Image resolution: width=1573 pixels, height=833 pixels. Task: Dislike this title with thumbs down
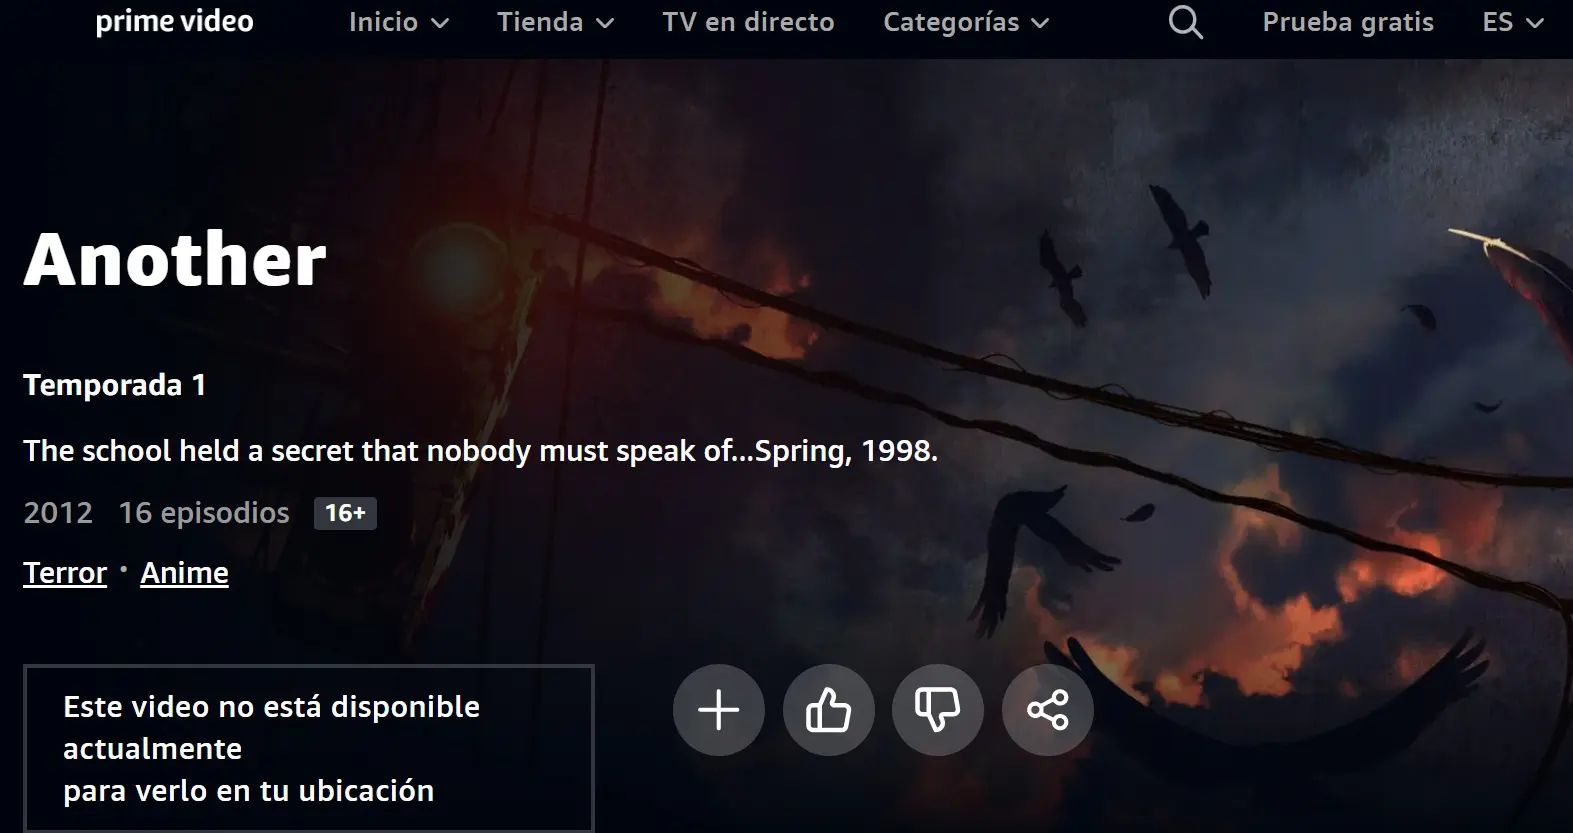[938, 710]
